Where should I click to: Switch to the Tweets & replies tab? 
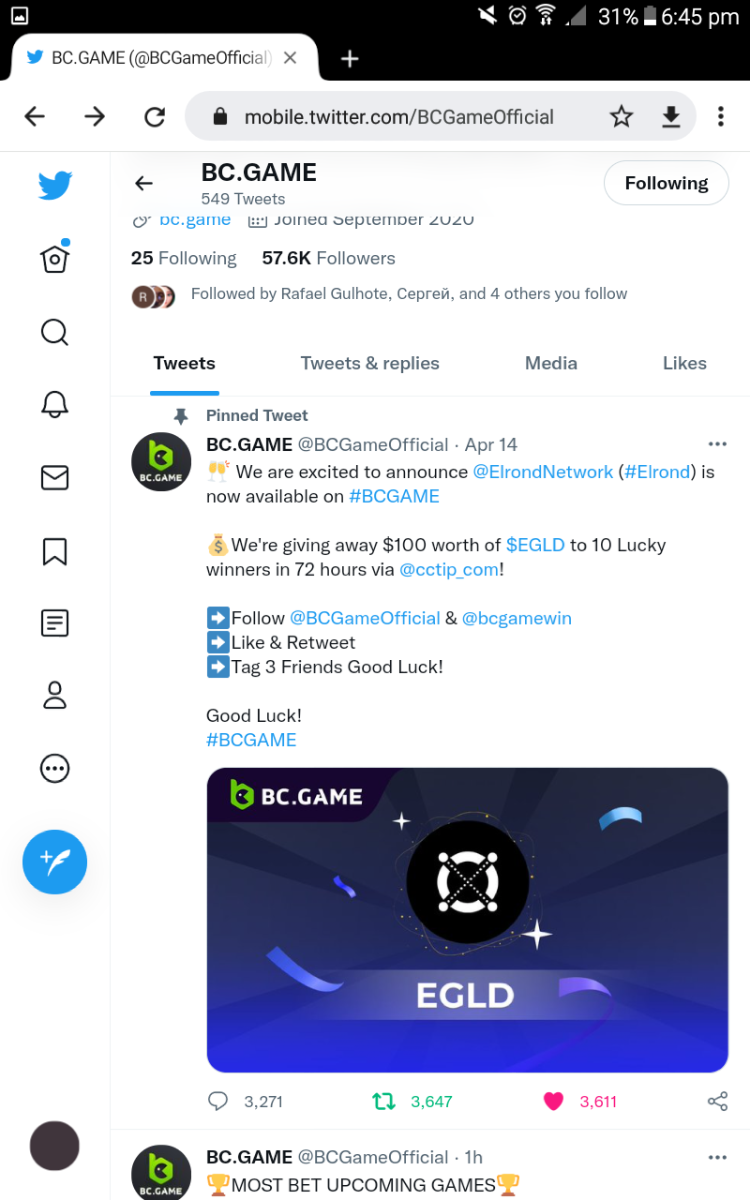370,363
